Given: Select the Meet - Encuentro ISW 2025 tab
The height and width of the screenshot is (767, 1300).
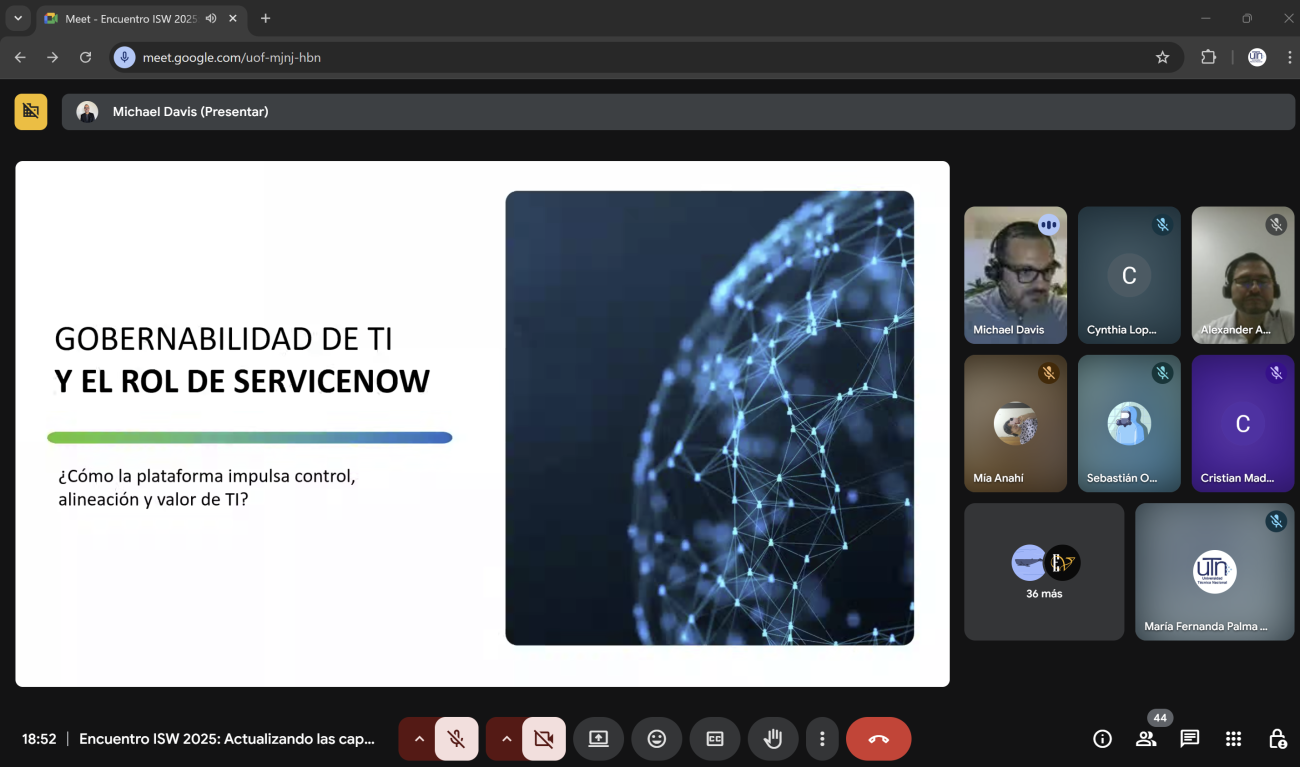Looking at the screenshot, I should (x=130, y=19).
